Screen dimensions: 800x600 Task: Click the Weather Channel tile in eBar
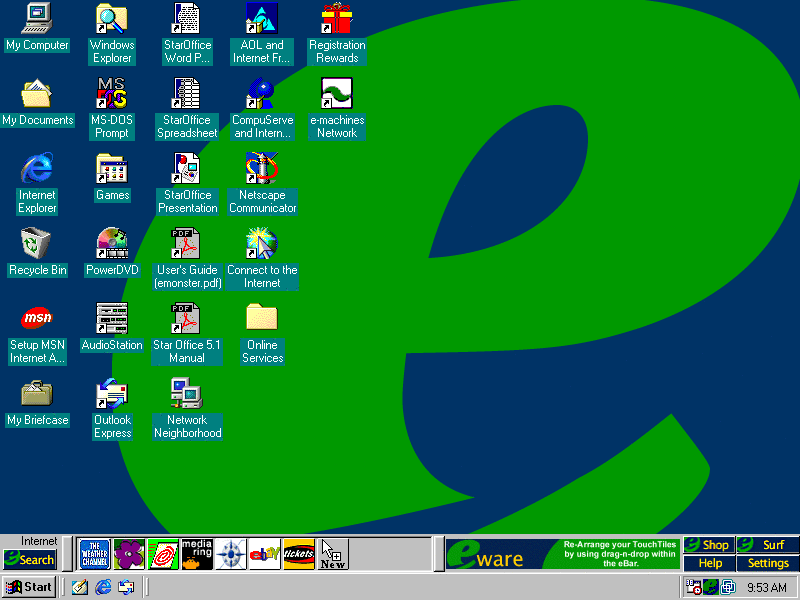pyautogui.click(x=94, y=554)
